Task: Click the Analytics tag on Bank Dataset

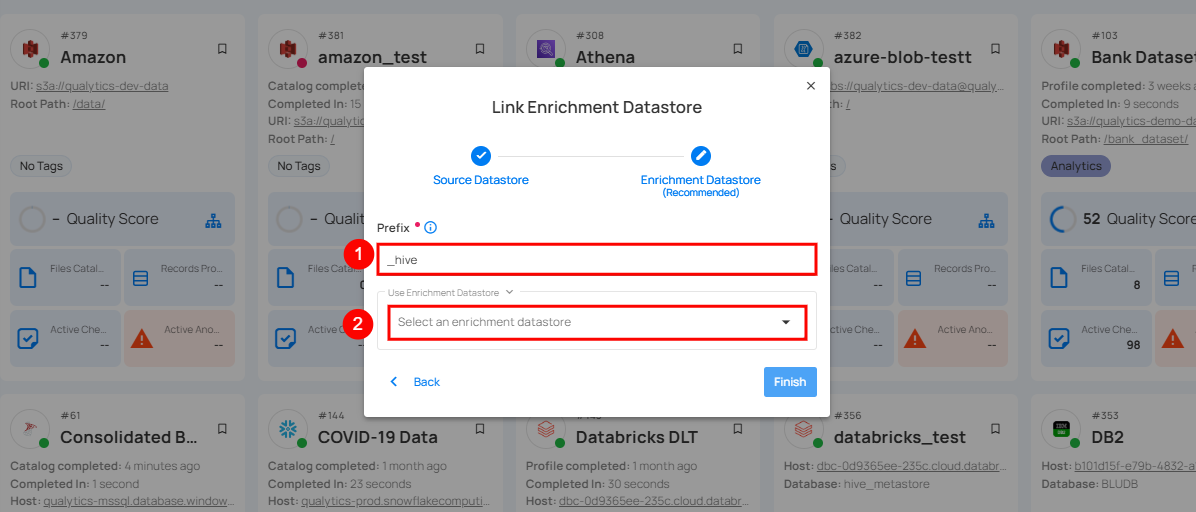Action: pos(1076,166)
